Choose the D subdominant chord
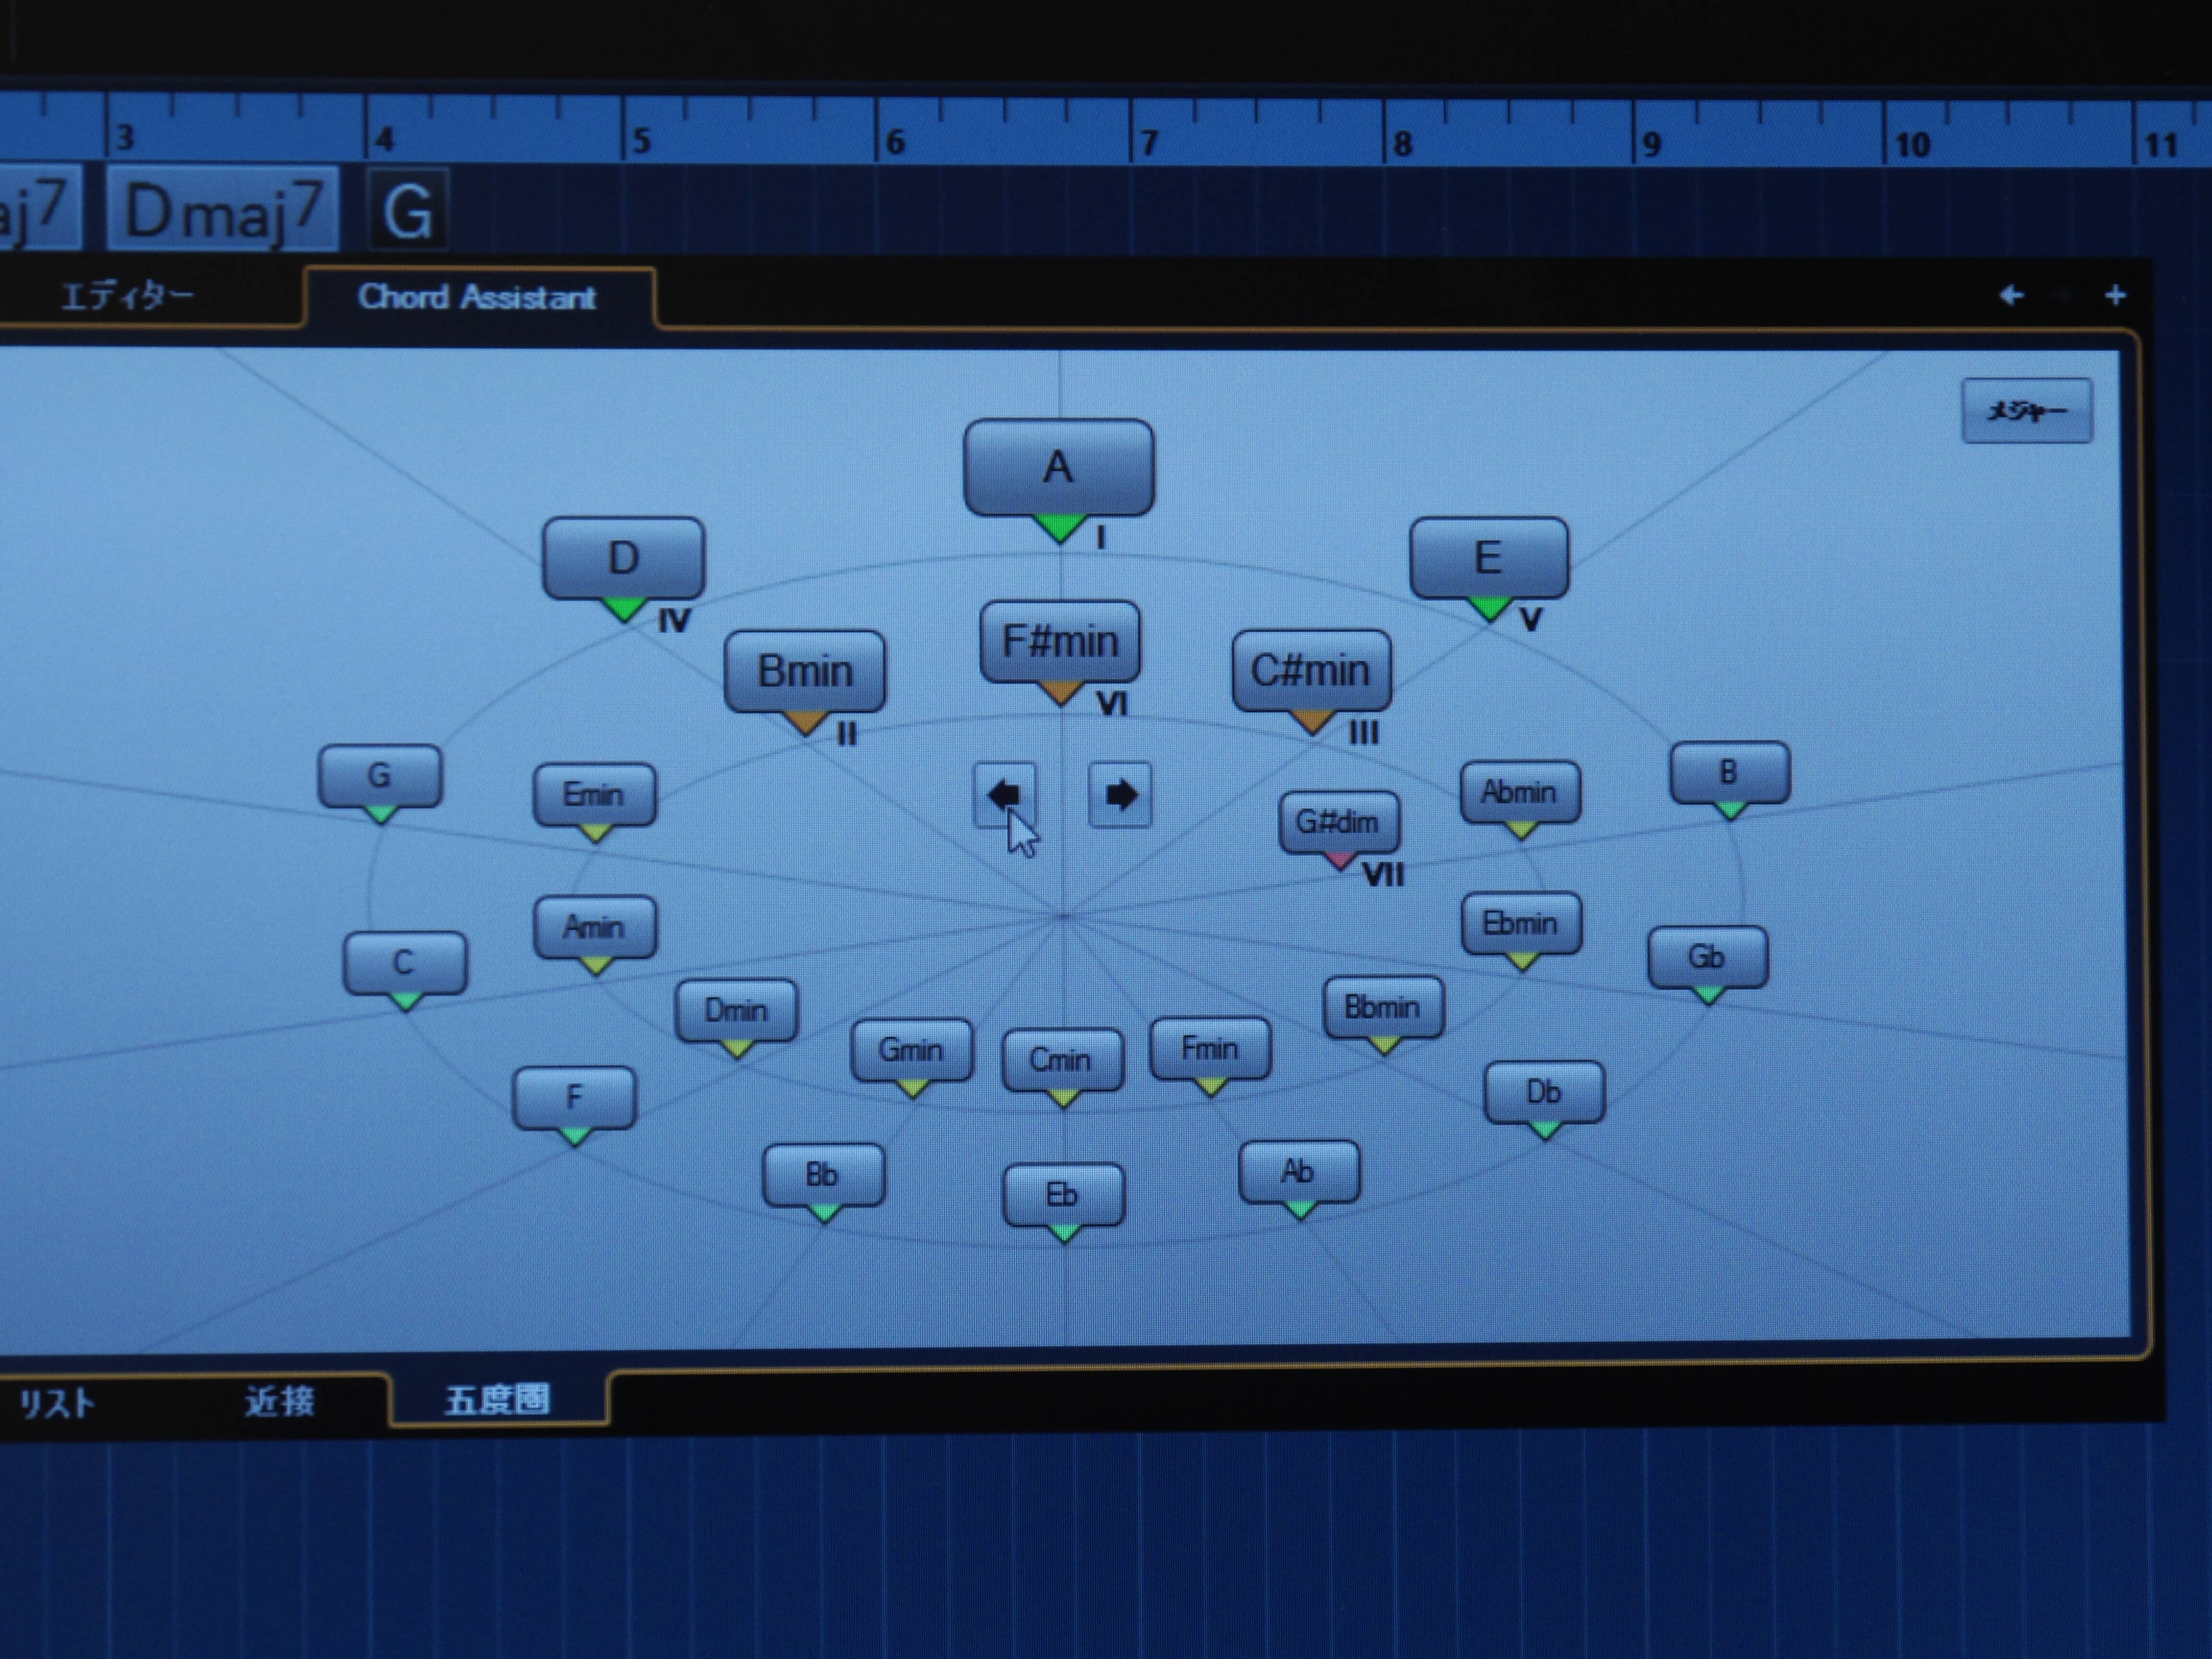The height and width of the screenshot is (1659, 2212). 624,558
